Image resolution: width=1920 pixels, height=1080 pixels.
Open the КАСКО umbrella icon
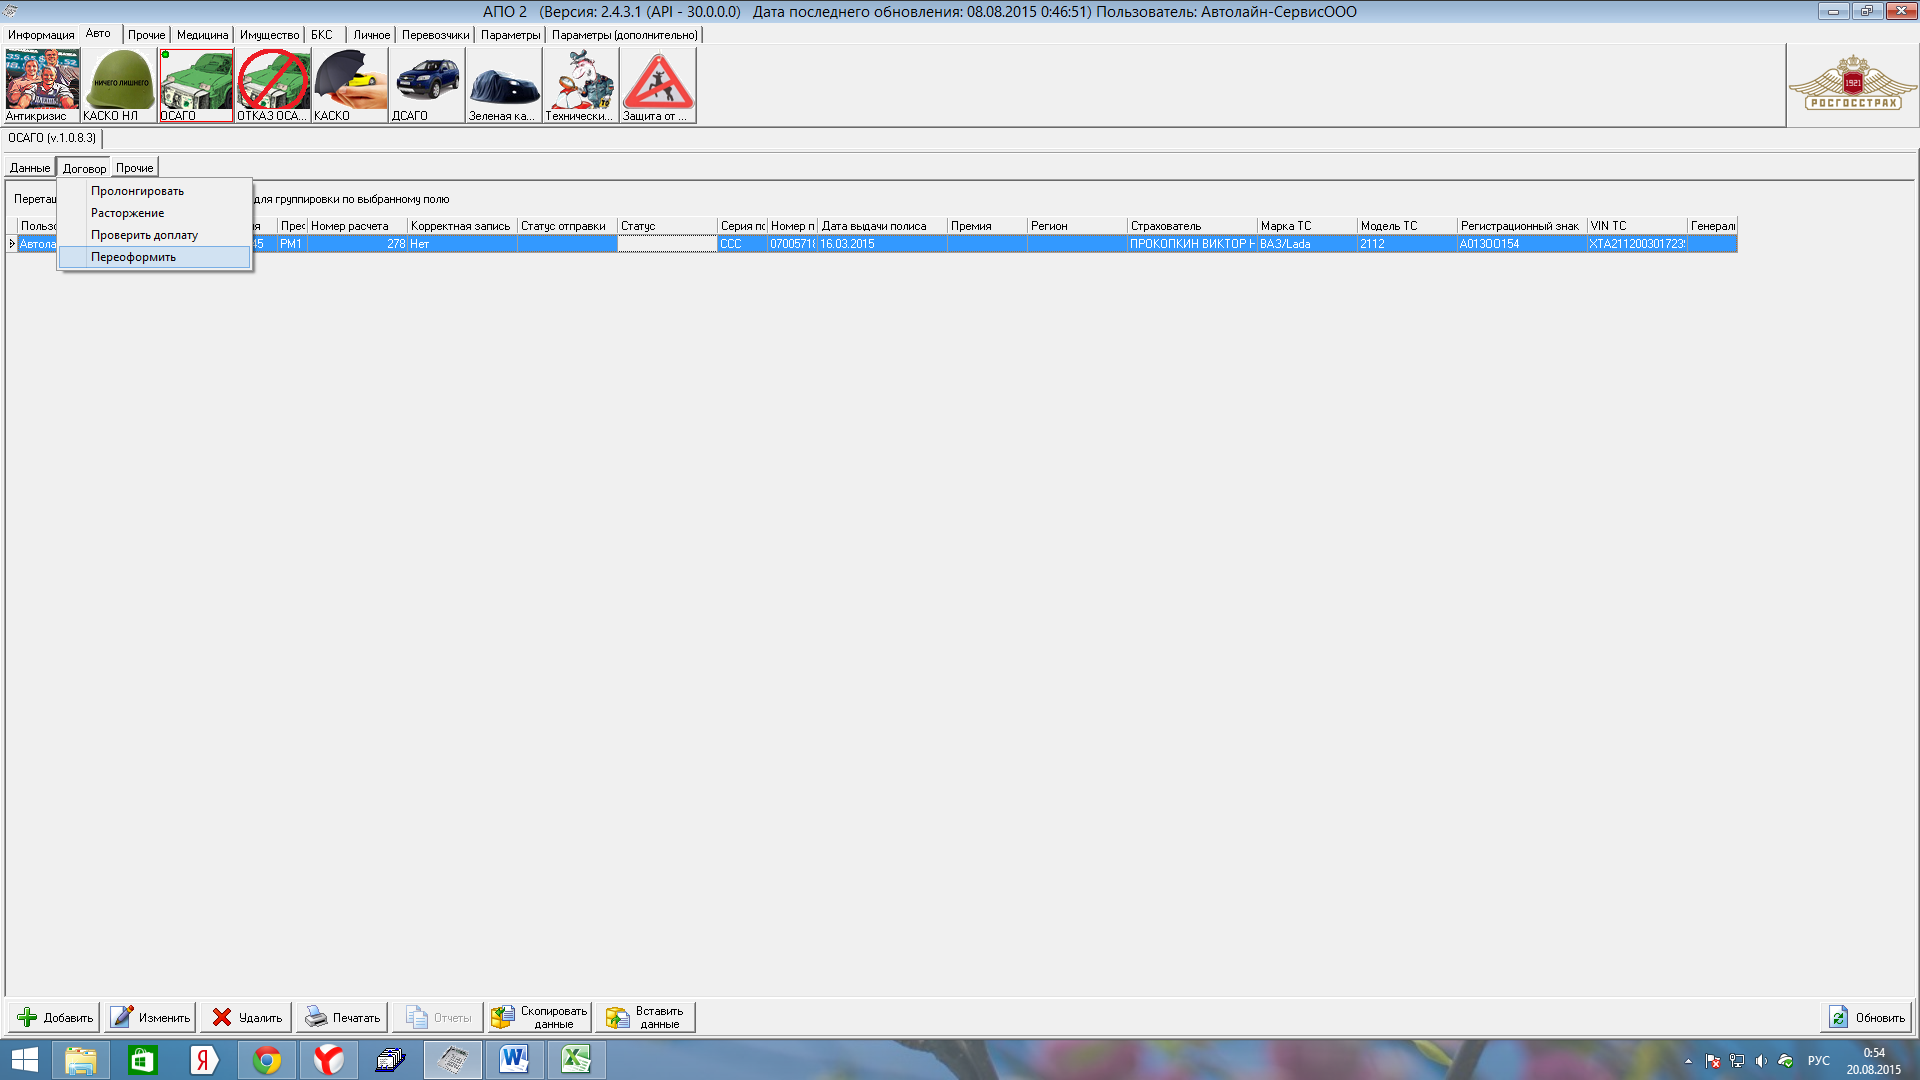(x=350, y=85)
